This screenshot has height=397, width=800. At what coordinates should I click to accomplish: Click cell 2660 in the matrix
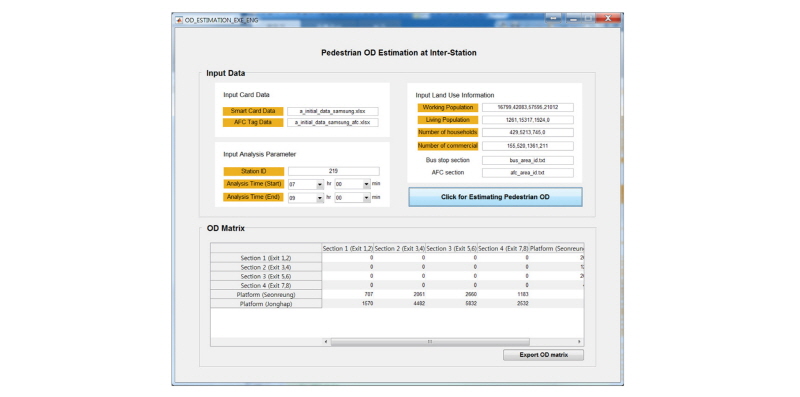(451, 294)
